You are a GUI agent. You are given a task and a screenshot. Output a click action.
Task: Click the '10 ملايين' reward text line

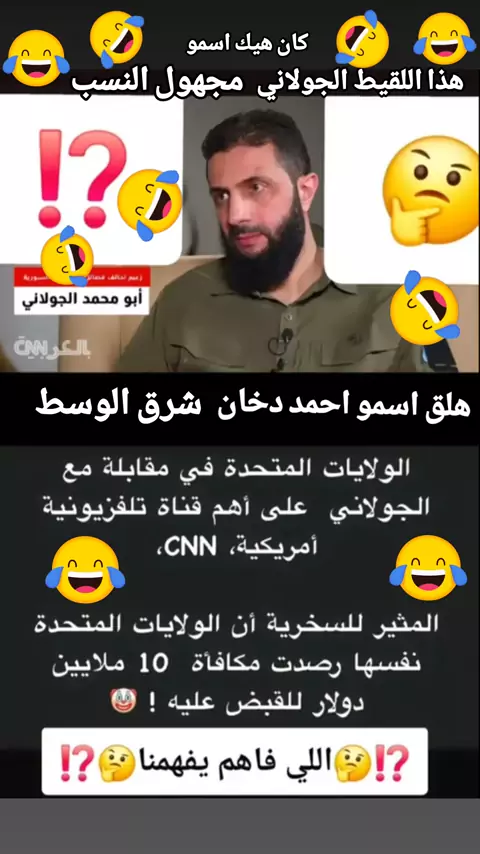[236, 667]
